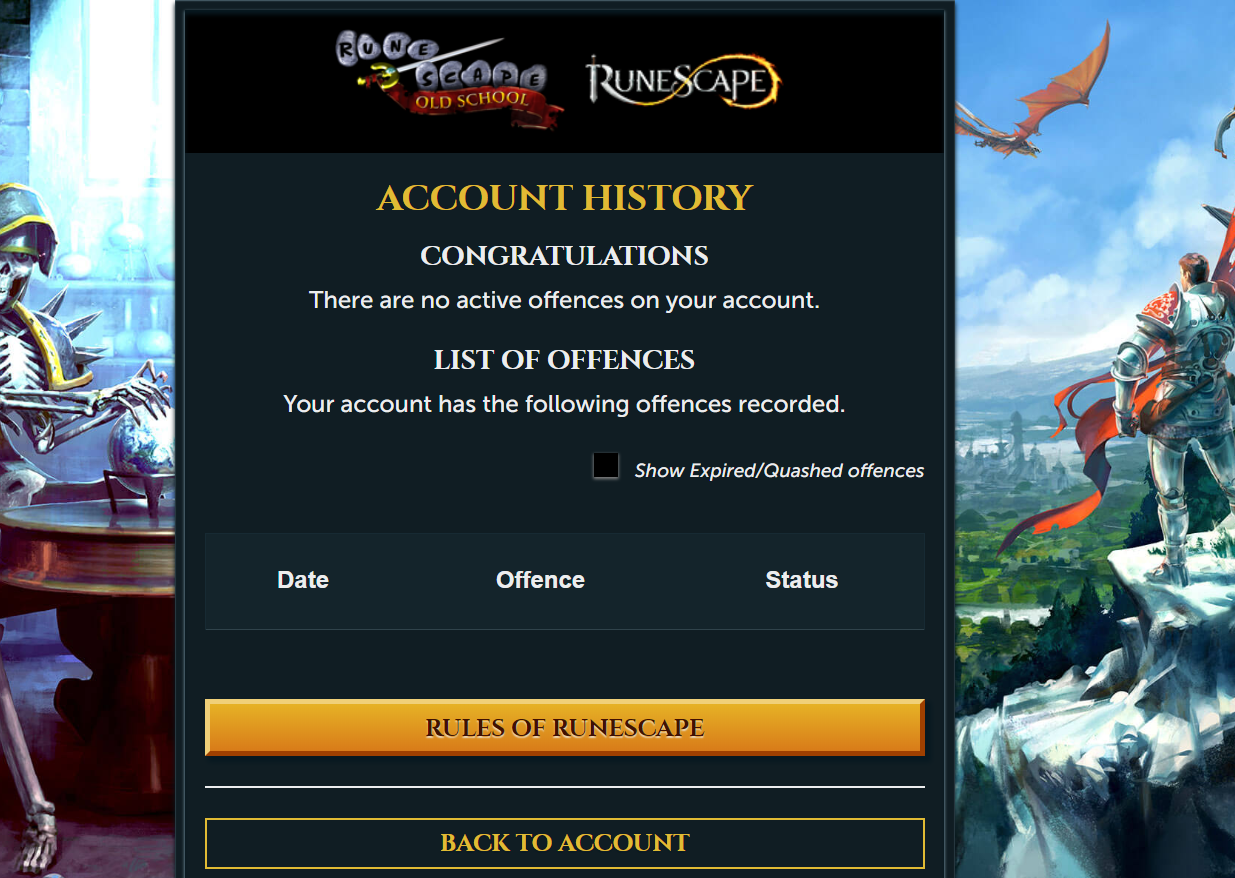Enable Show Expired/Quashed offences checkbox
The width and height of the screenshot is (1235, 878).
tap(605, 465)
